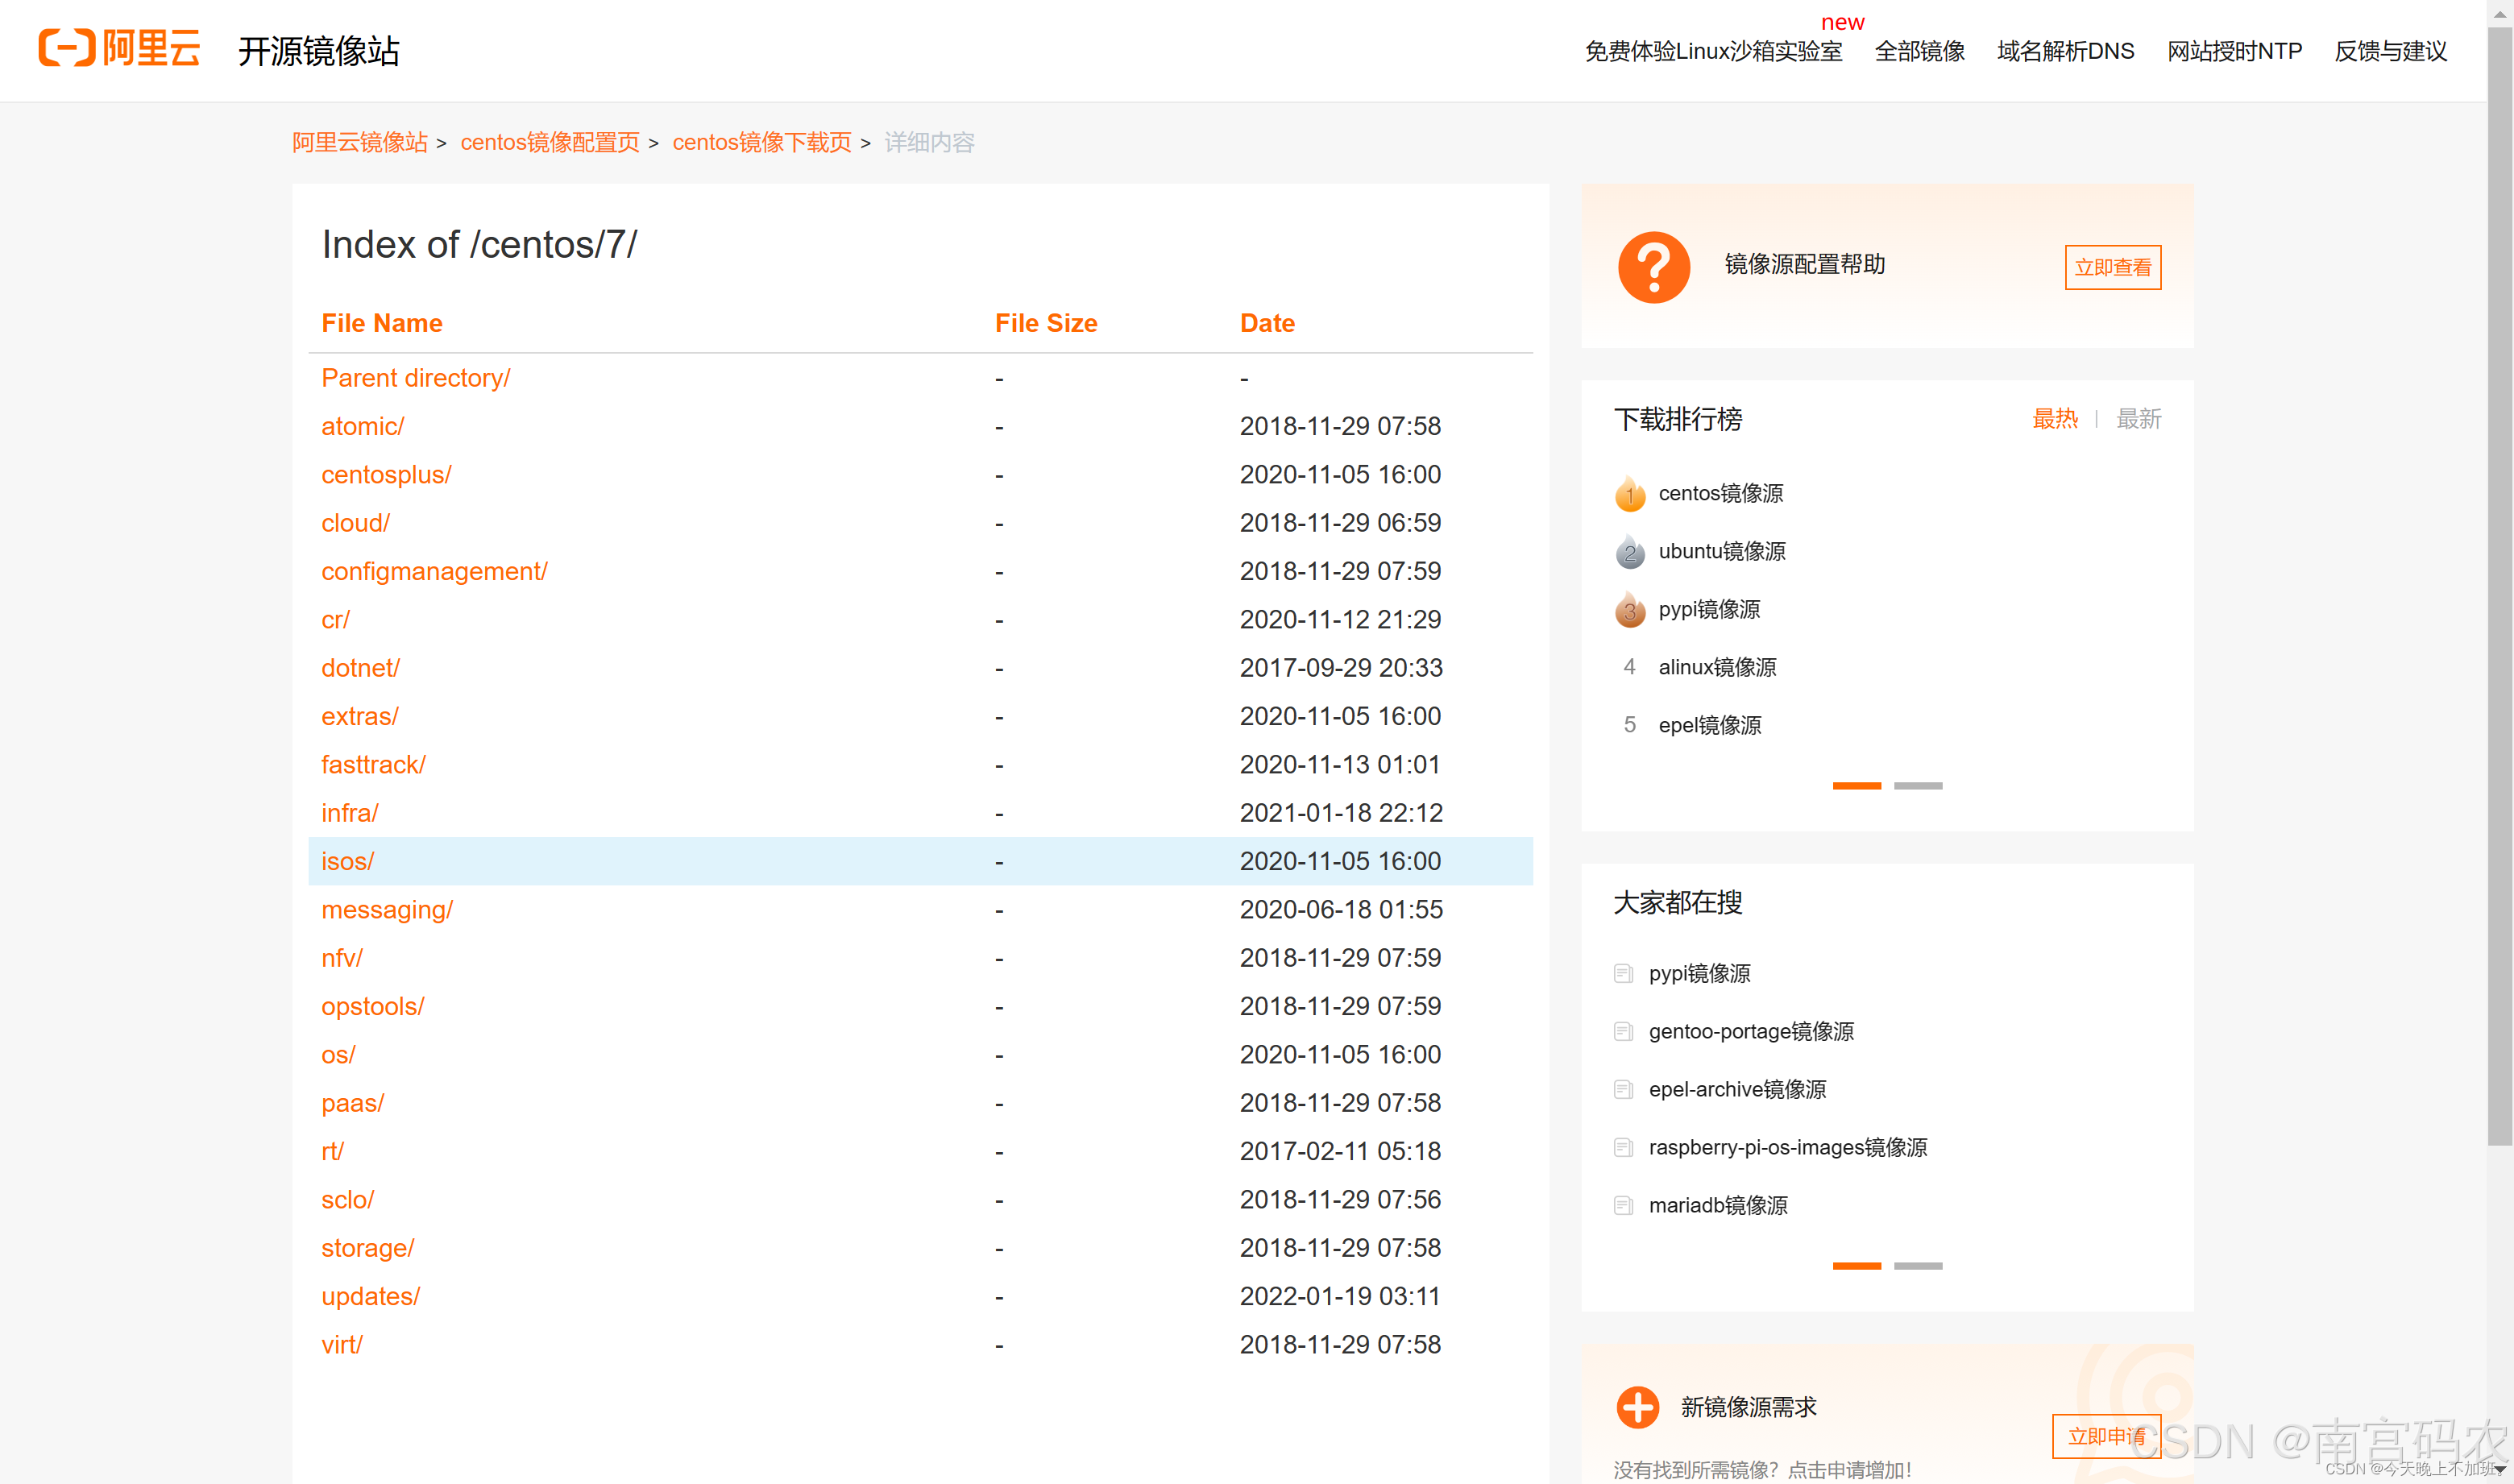The image size is (2514, 1484).
Task: Click the bronze rank 3 medal icon
Action: pos(1629,610)
